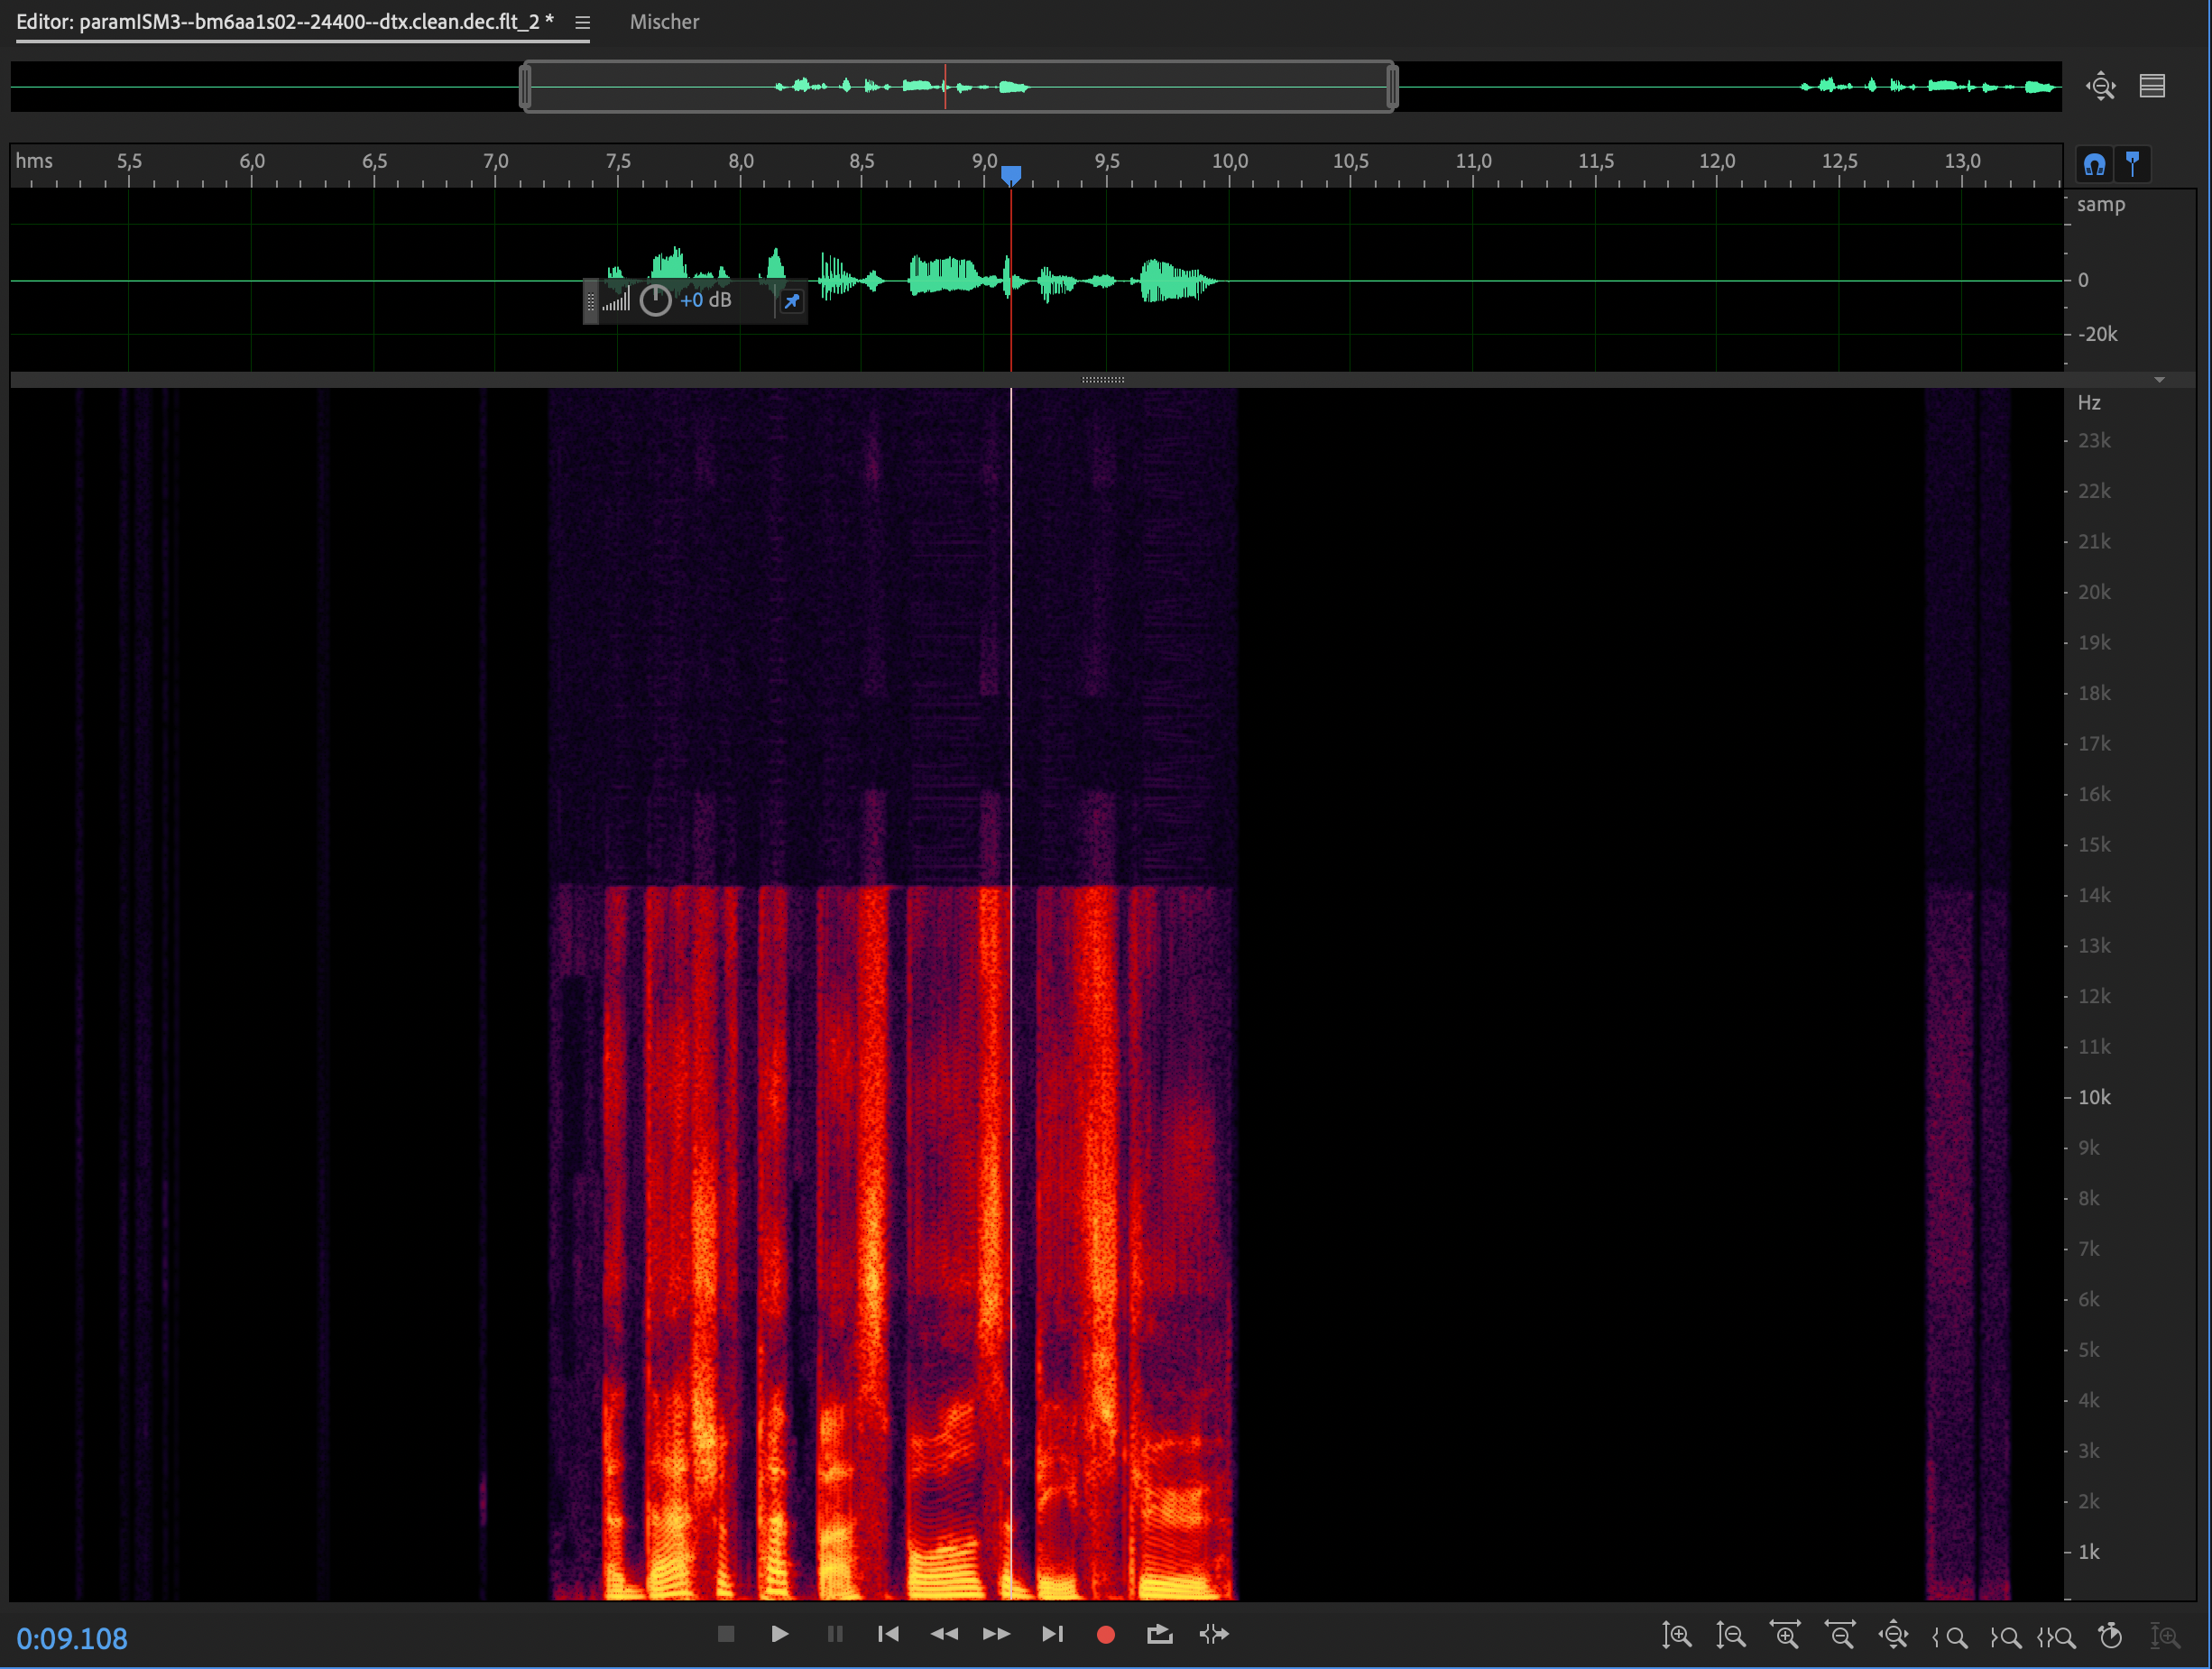The height and width of the screenshot is (1669, 2212).
Task: Expand the spectral display options arrow
Action: pos(2159,380)
